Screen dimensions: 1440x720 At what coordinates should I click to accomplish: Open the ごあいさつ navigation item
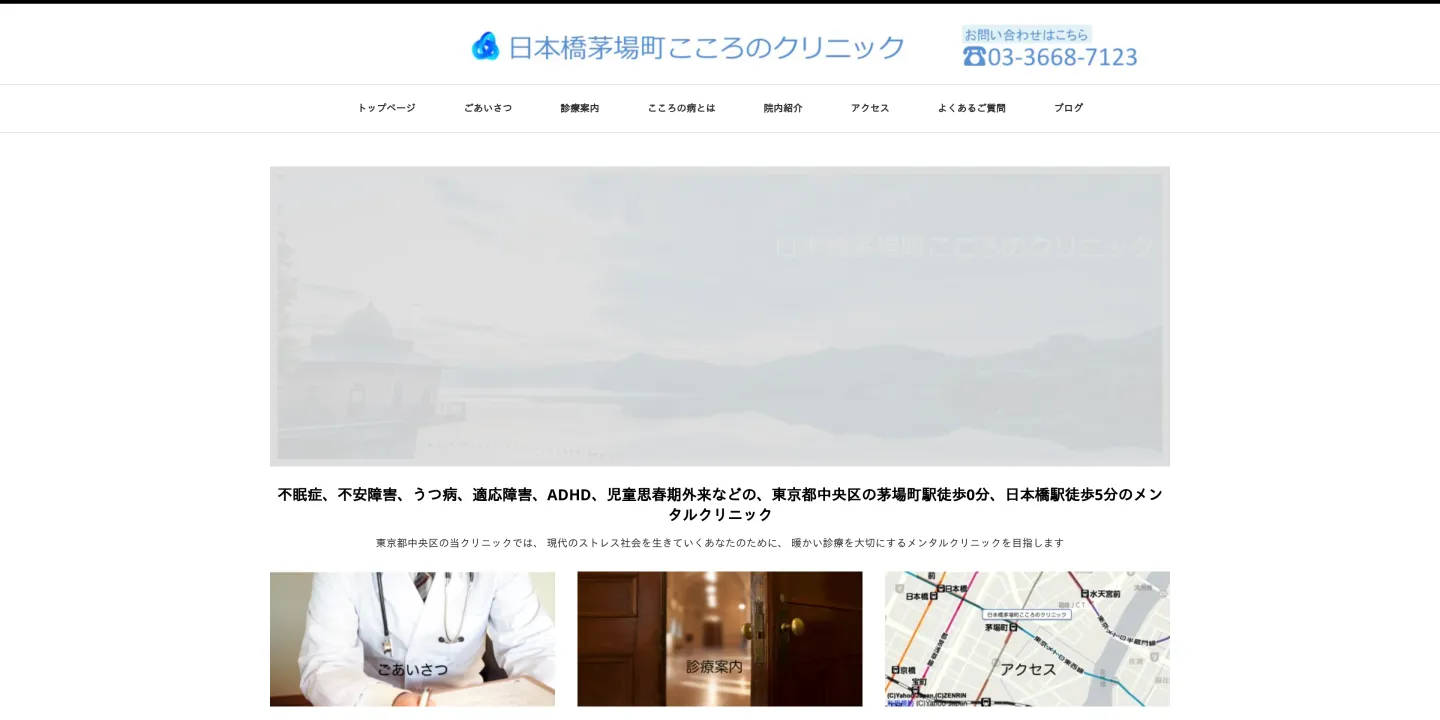coord(488,108)
